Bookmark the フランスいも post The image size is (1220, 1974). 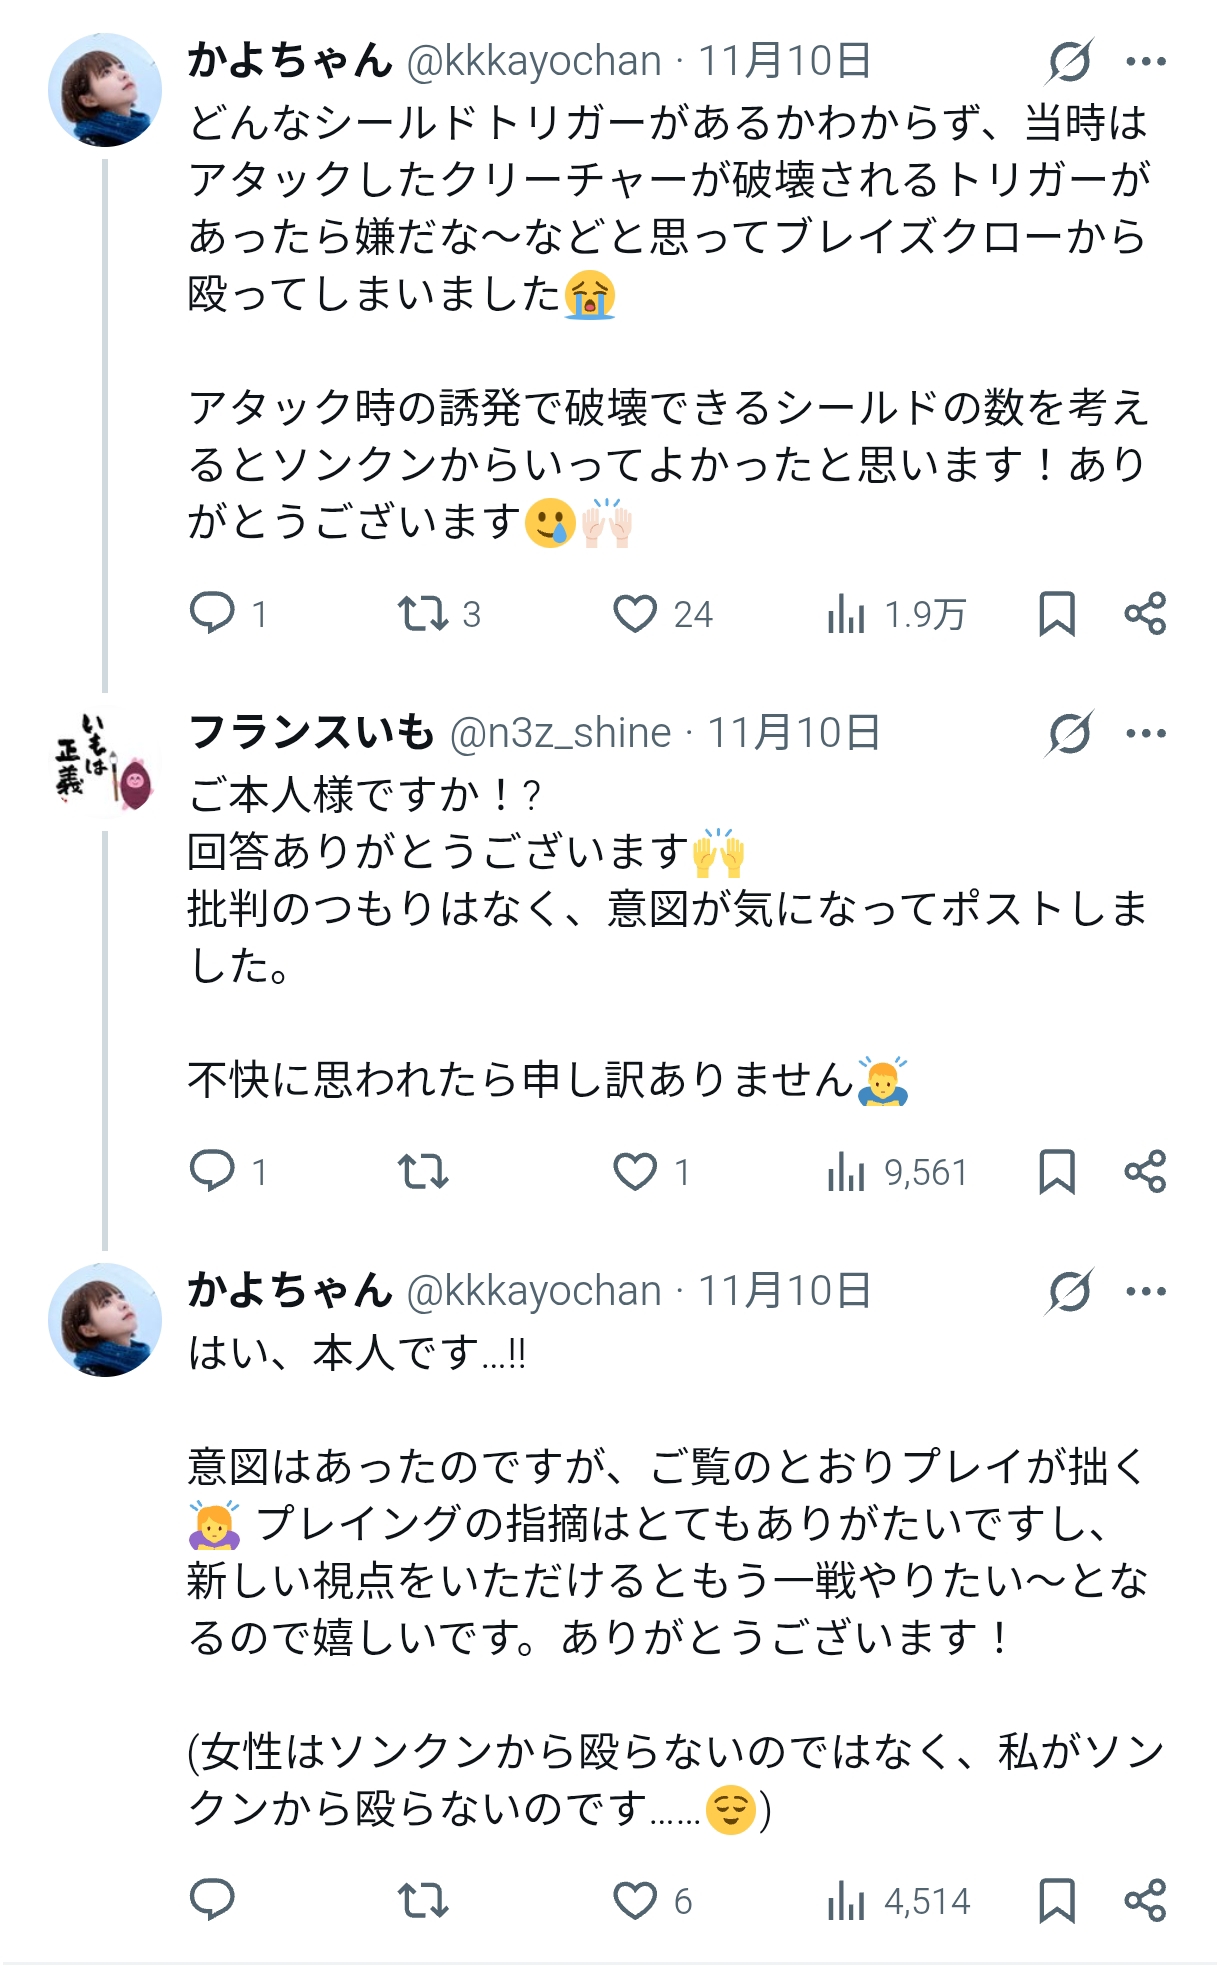click(x=1057, y=1171)
